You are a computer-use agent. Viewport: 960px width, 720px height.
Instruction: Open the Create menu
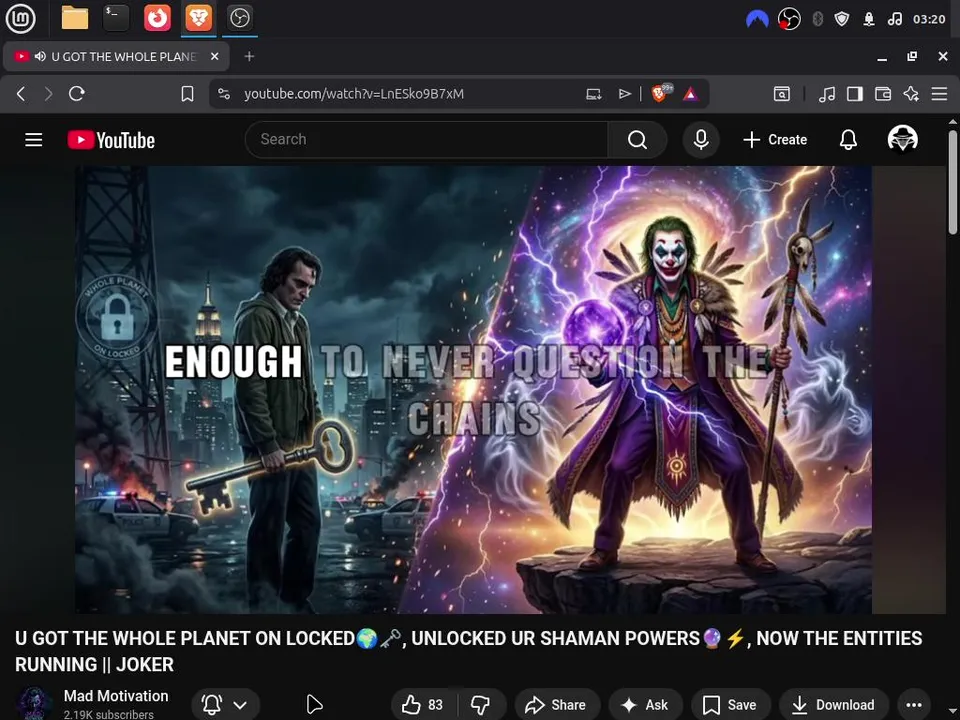pos(775,140)
